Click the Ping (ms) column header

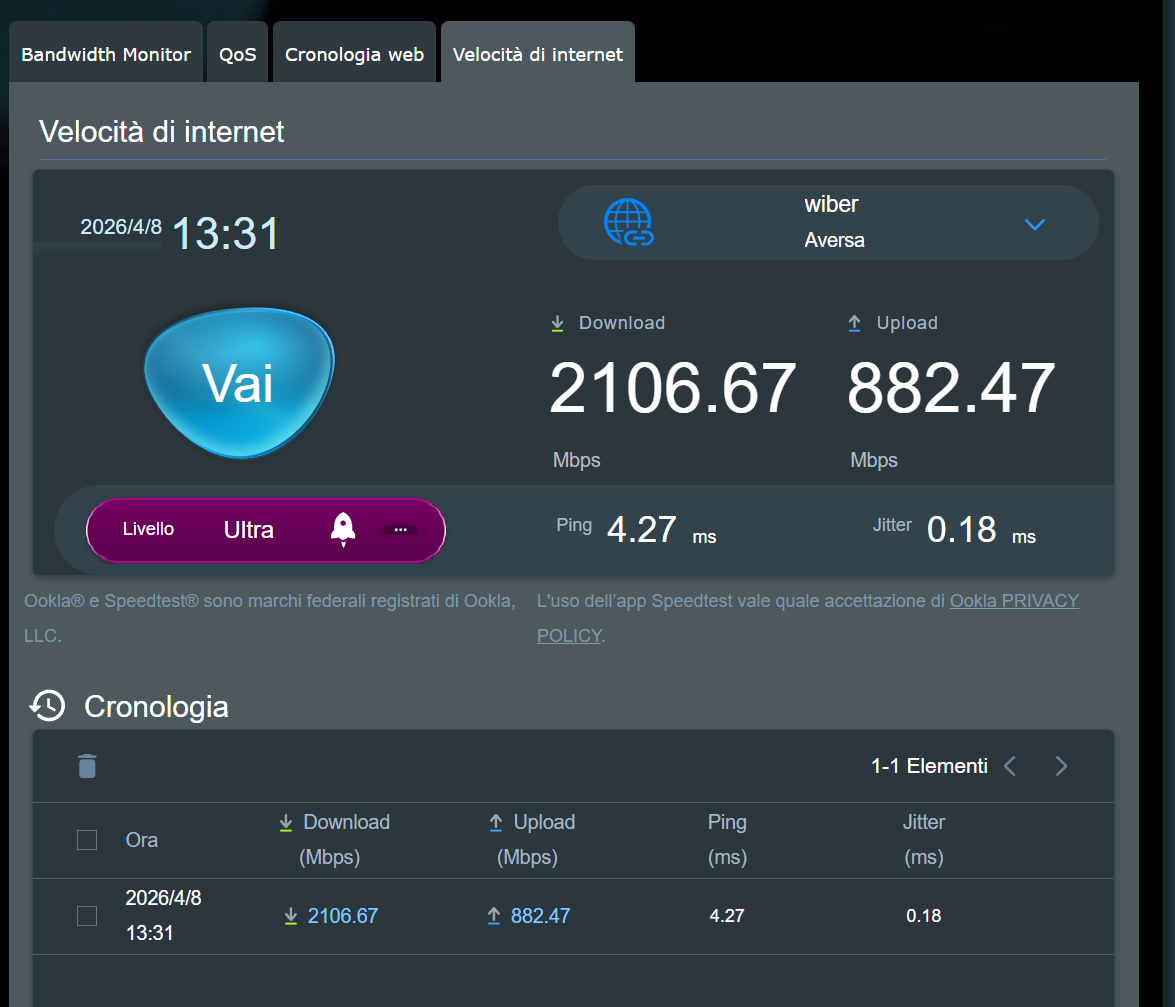[x=727, y=839]
